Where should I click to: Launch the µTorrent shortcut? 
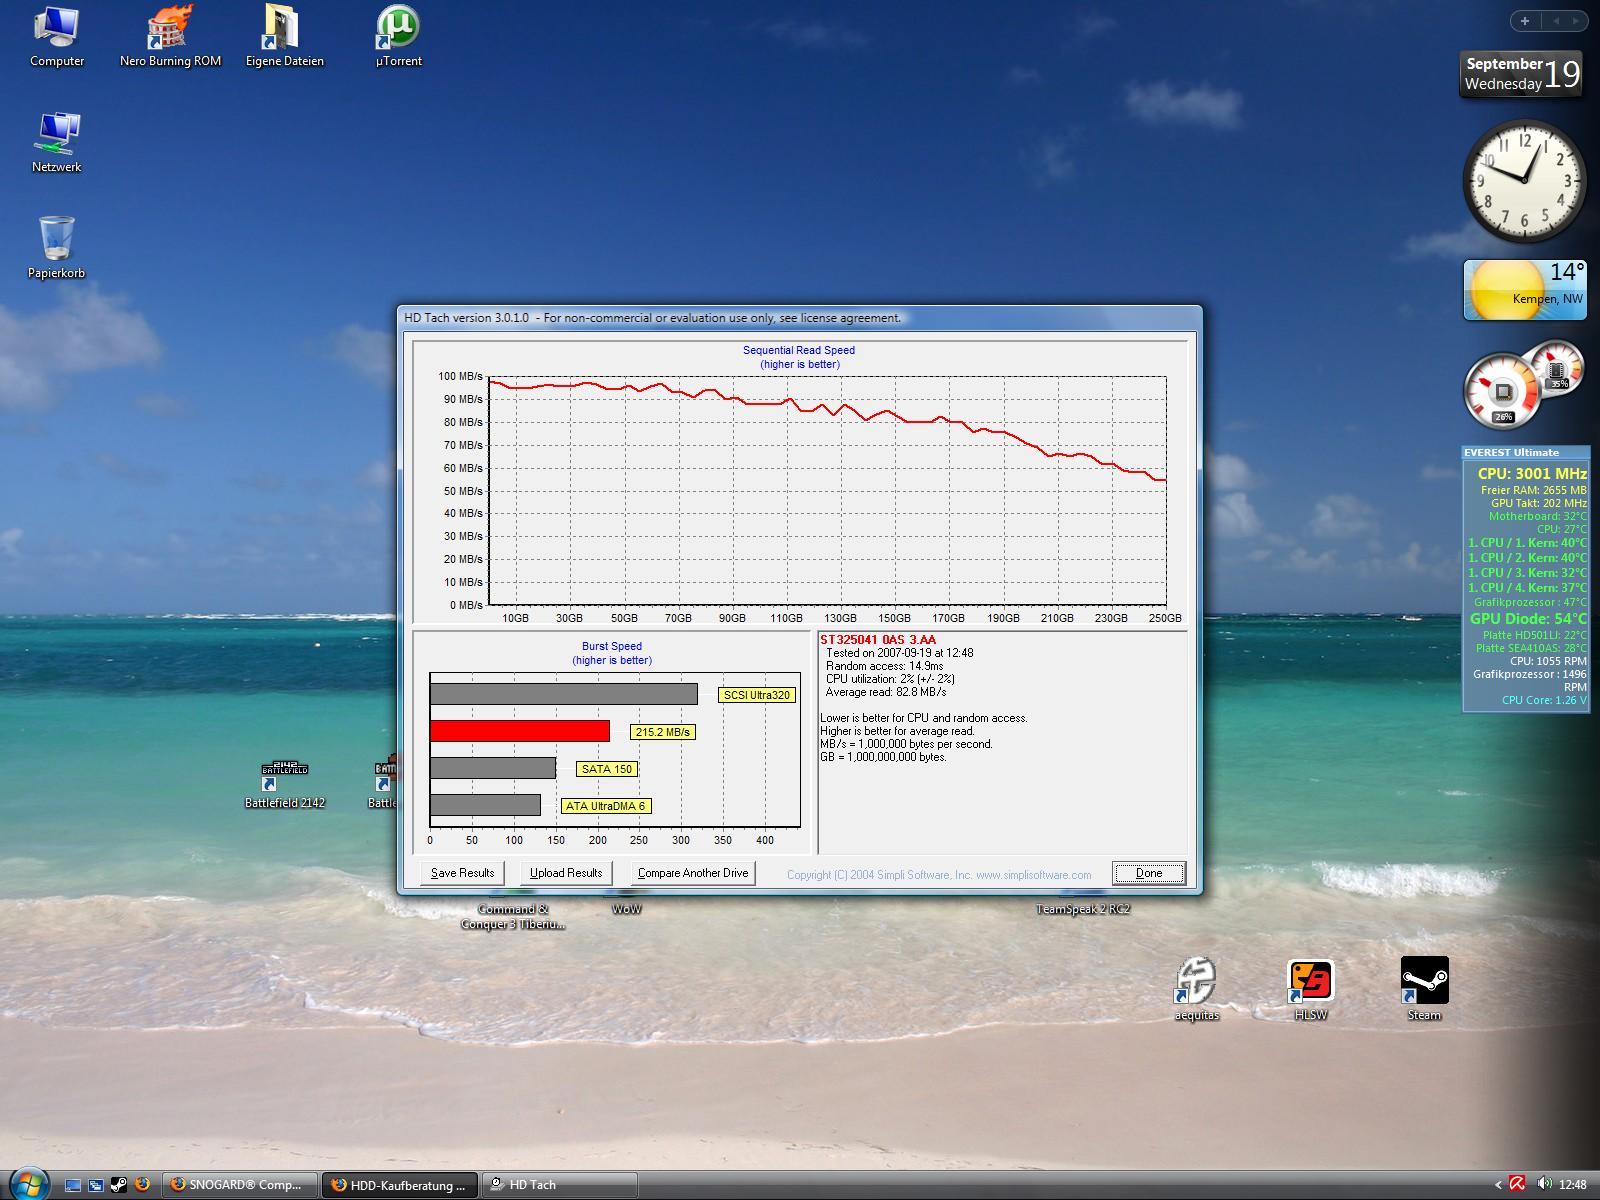click(398, 36)
